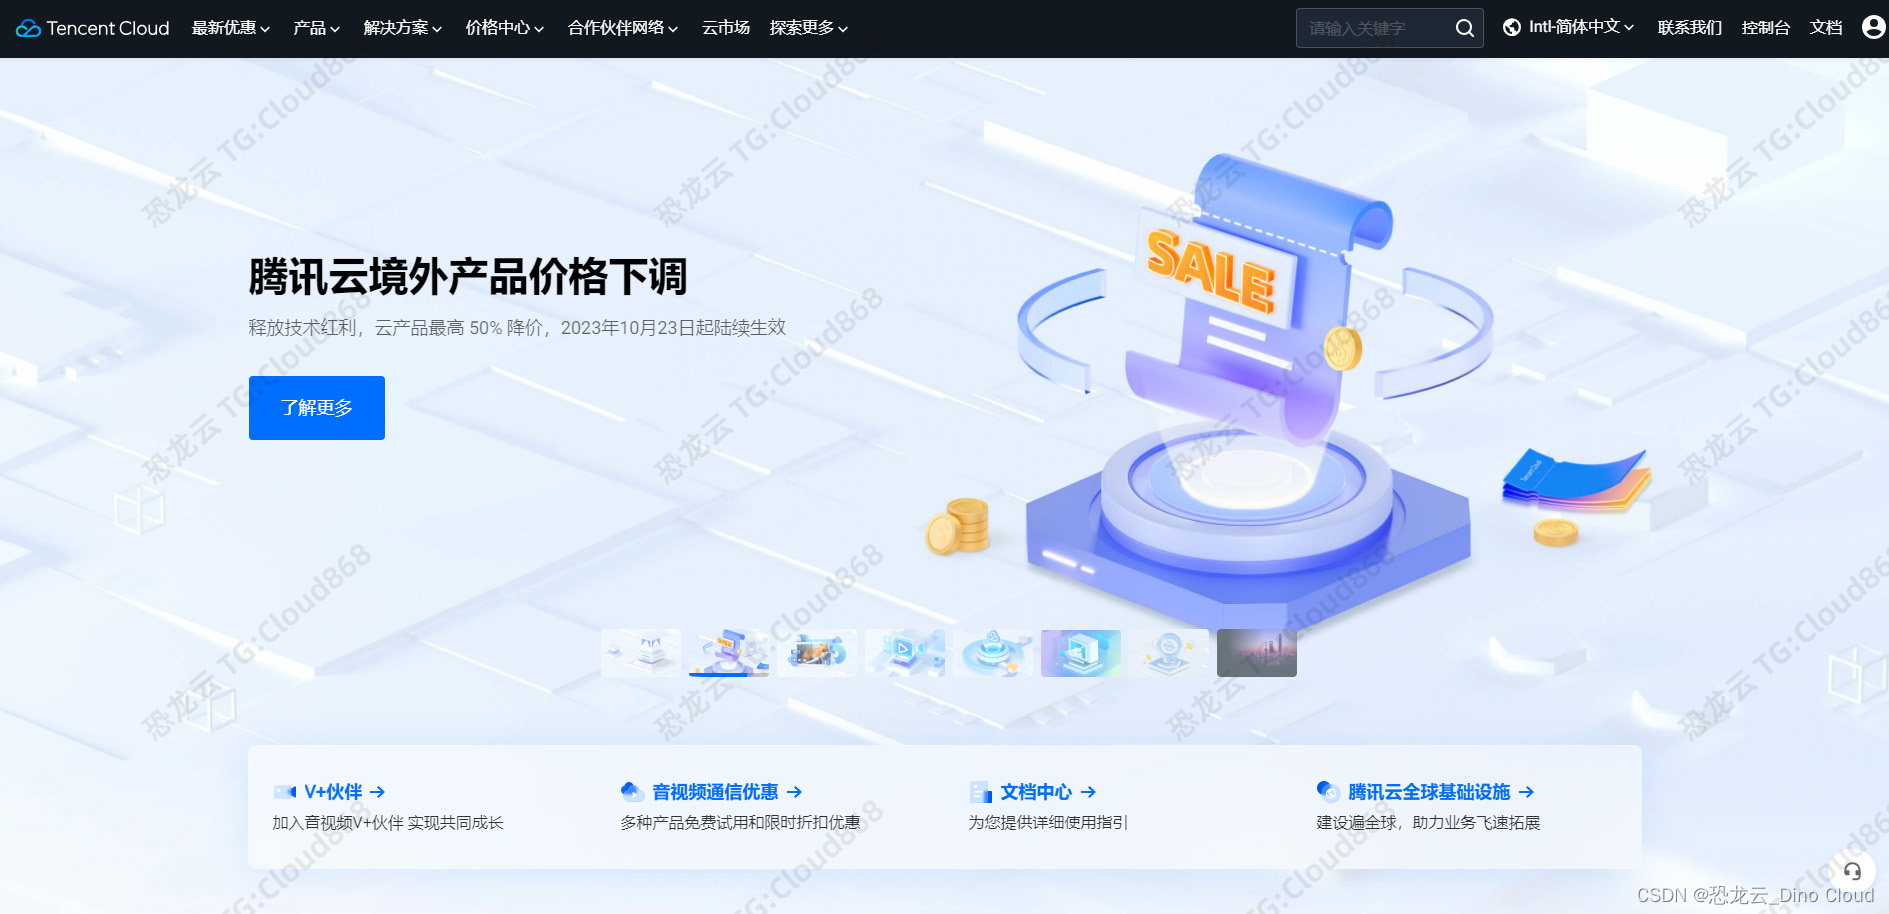The image size is (1889, 914).
Task: Select the sixth purple-green carousel thumbnail
Action: [x=1081, y=653]
